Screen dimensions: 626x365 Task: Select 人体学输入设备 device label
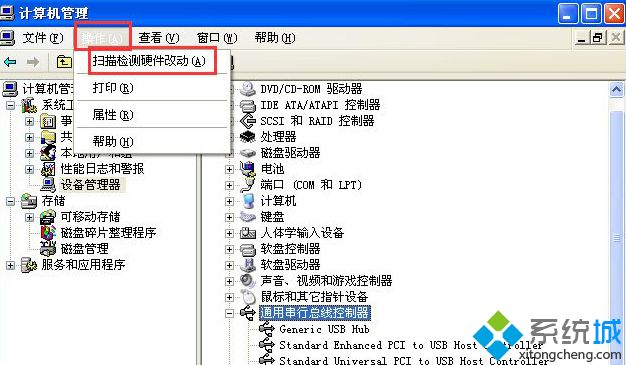302,233
